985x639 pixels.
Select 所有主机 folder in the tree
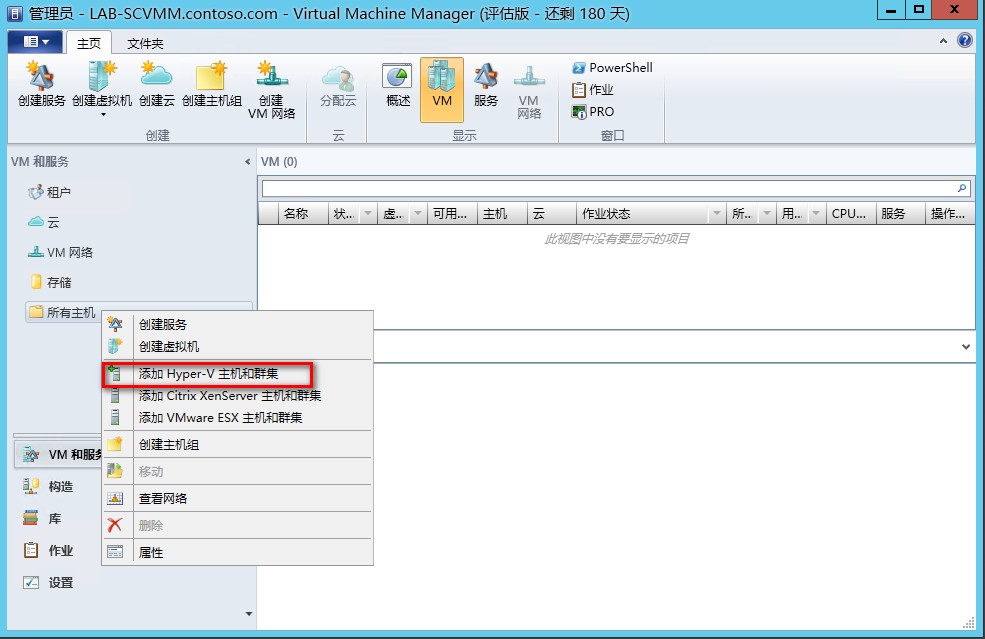pyautogui.click(x=62, y=312)
